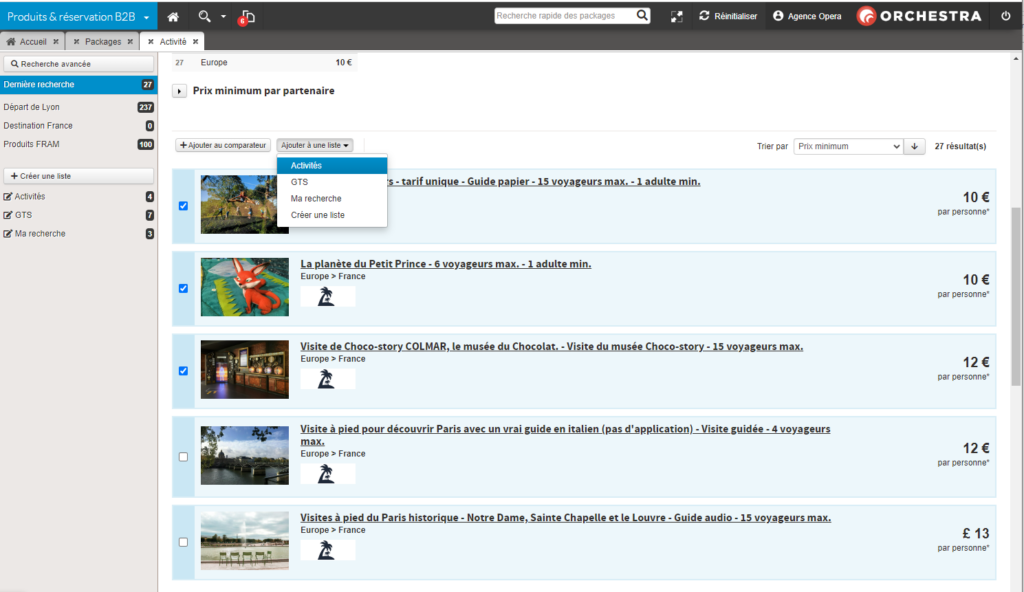Uncheck the Choco-story COLMAR checkbox

(x=183, y=371)
